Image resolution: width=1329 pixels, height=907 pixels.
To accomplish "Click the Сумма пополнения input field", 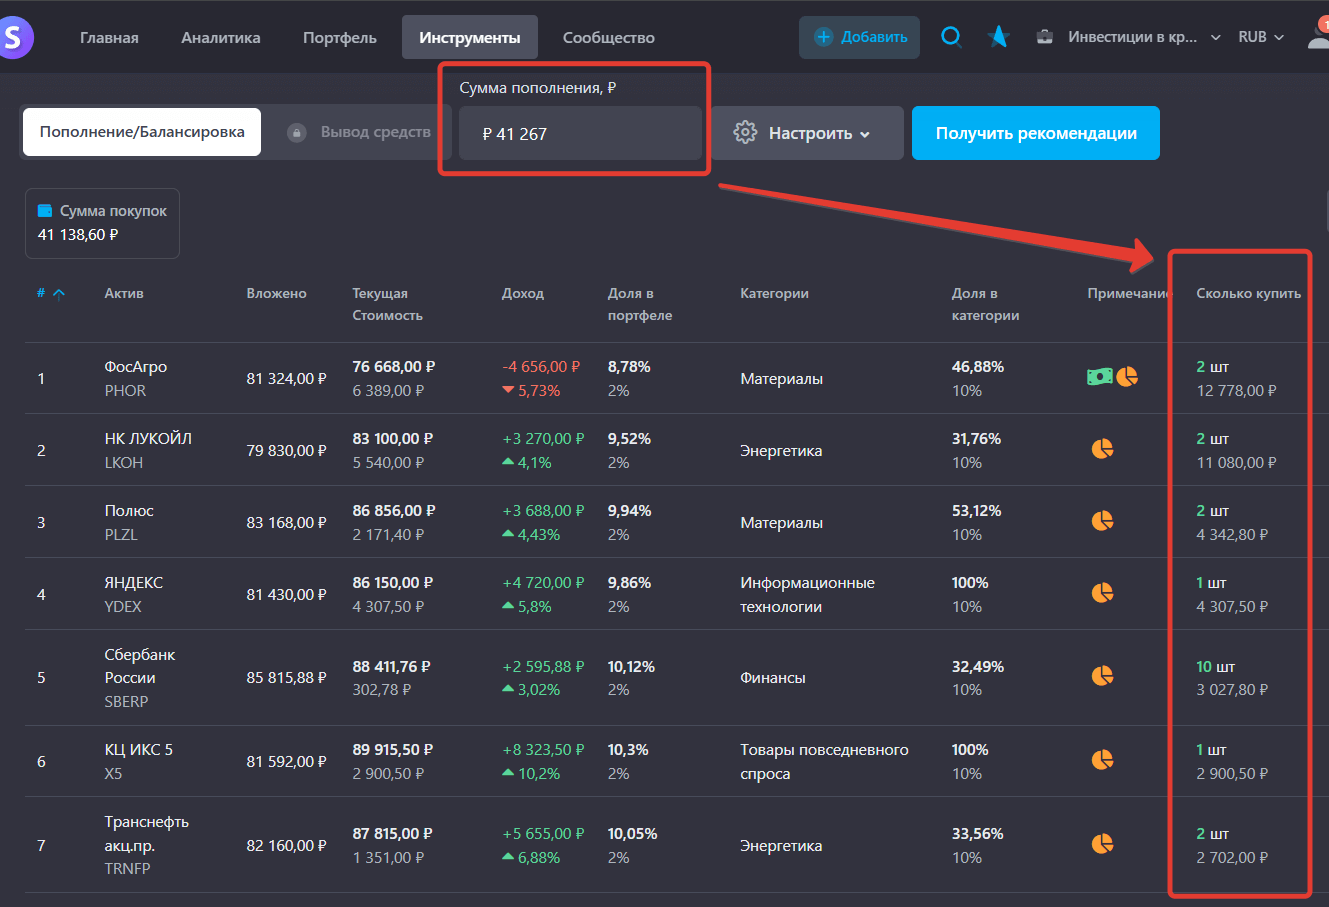I will tap(579, 133).
